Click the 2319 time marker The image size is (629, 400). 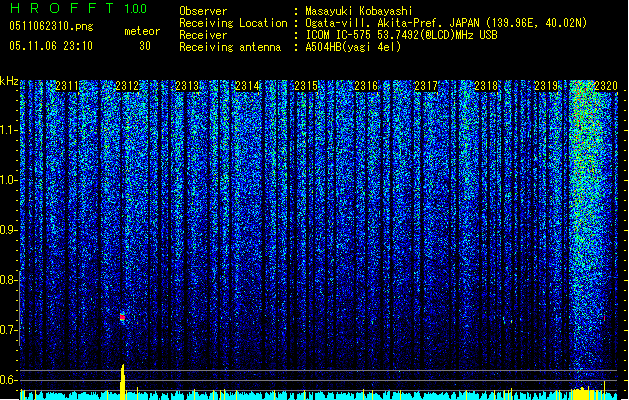[546, 86]
